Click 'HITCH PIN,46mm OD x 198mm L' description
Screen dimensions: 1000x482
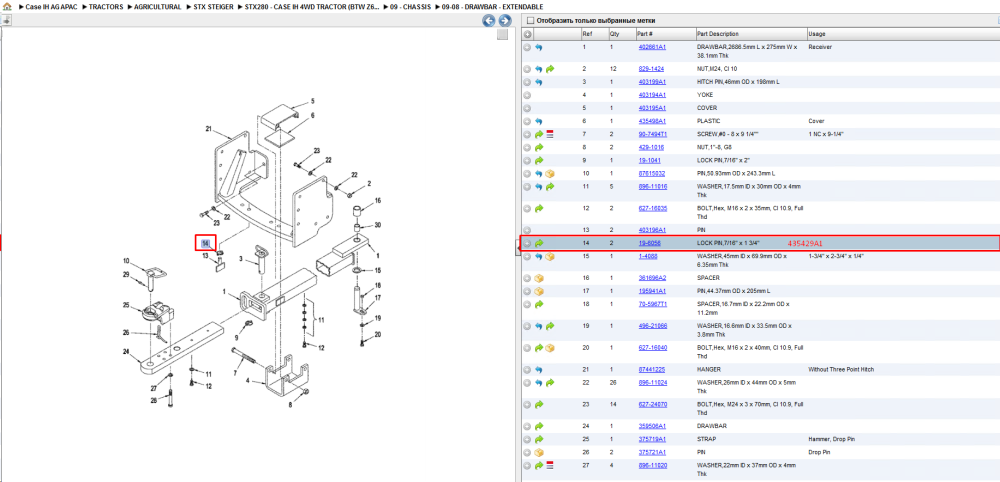739,82
